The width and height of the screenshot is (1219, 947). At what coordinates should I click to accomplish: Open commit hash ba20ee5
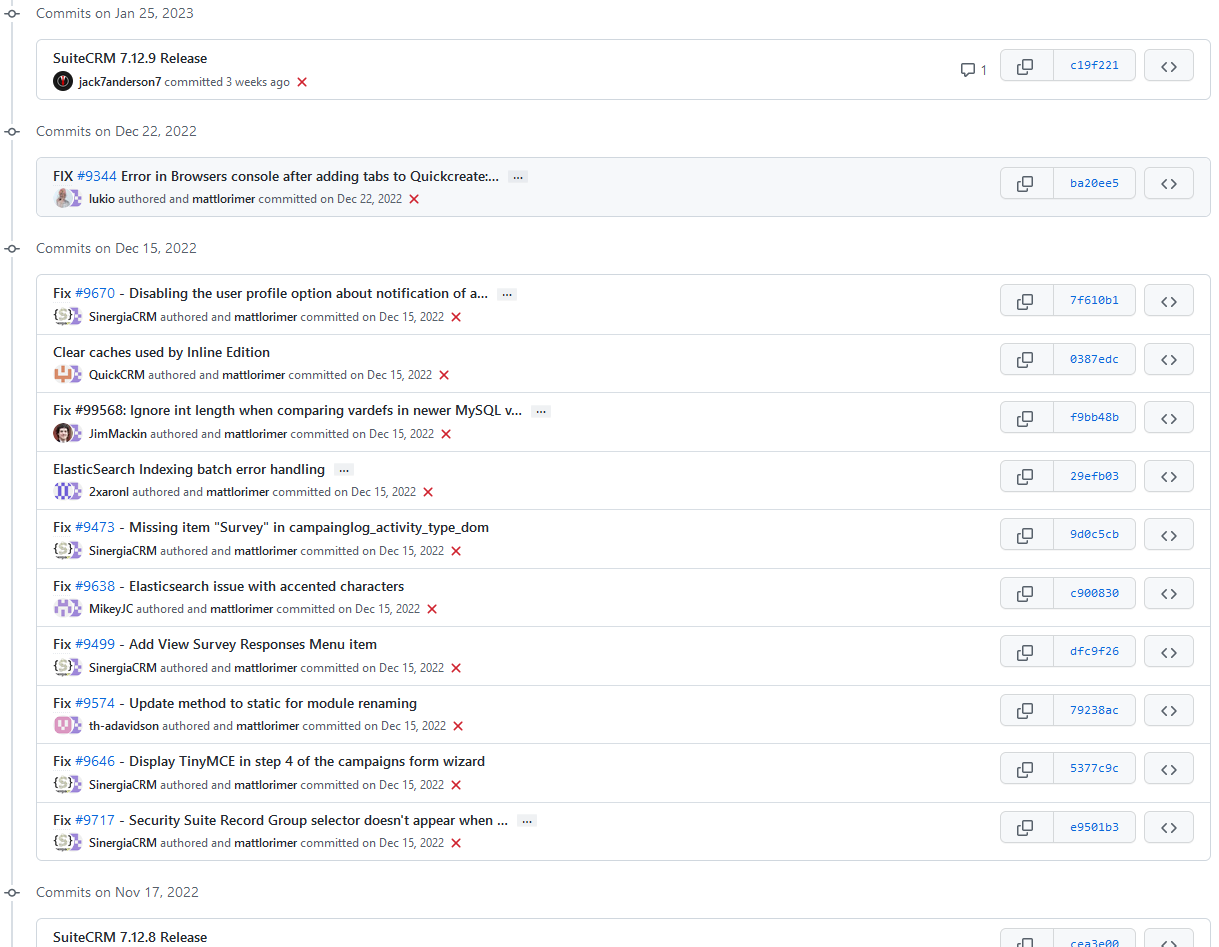[x=1094, y=184]
